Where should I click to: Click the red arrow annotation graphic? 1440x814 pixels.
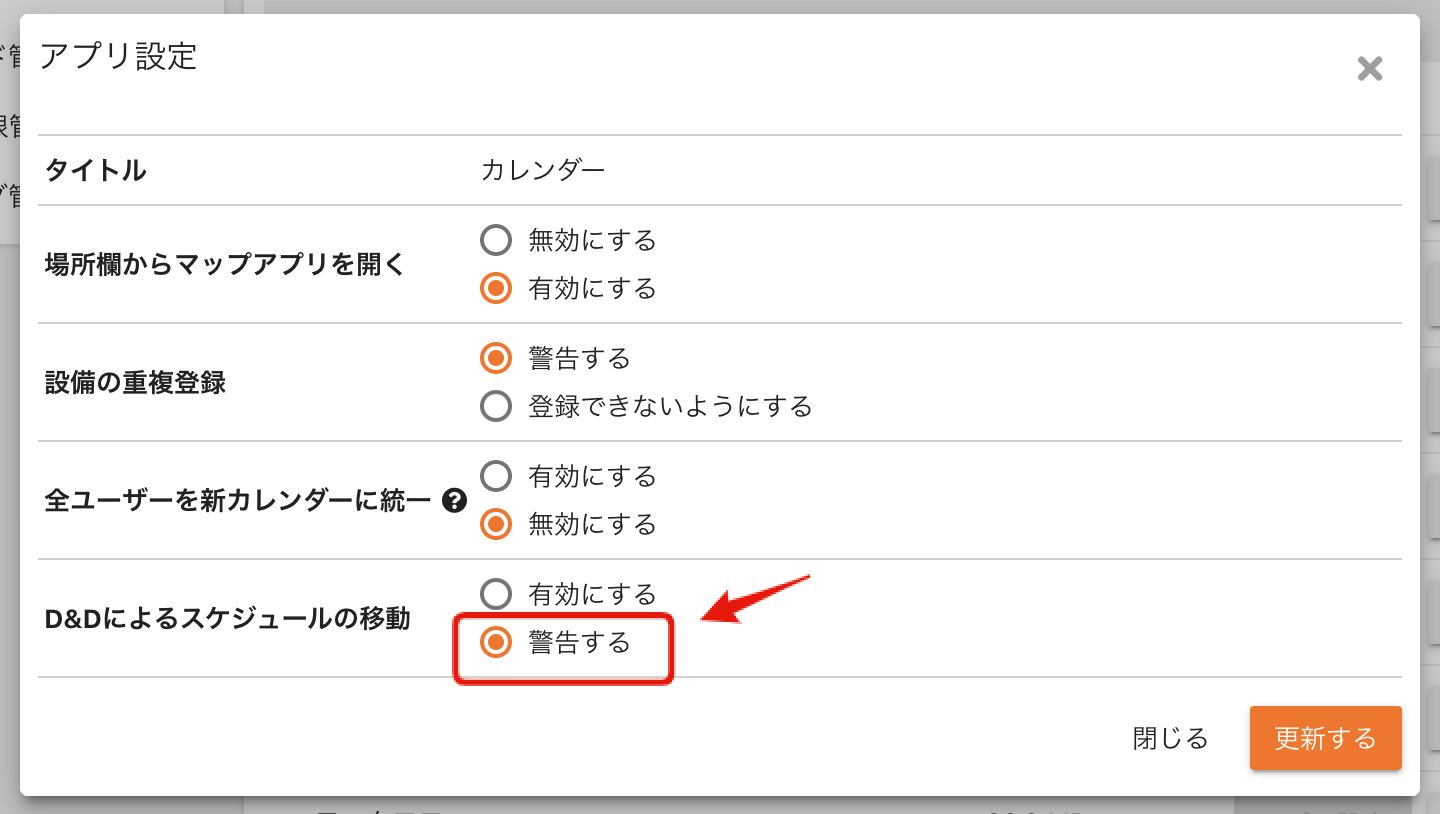pos(754,598)
